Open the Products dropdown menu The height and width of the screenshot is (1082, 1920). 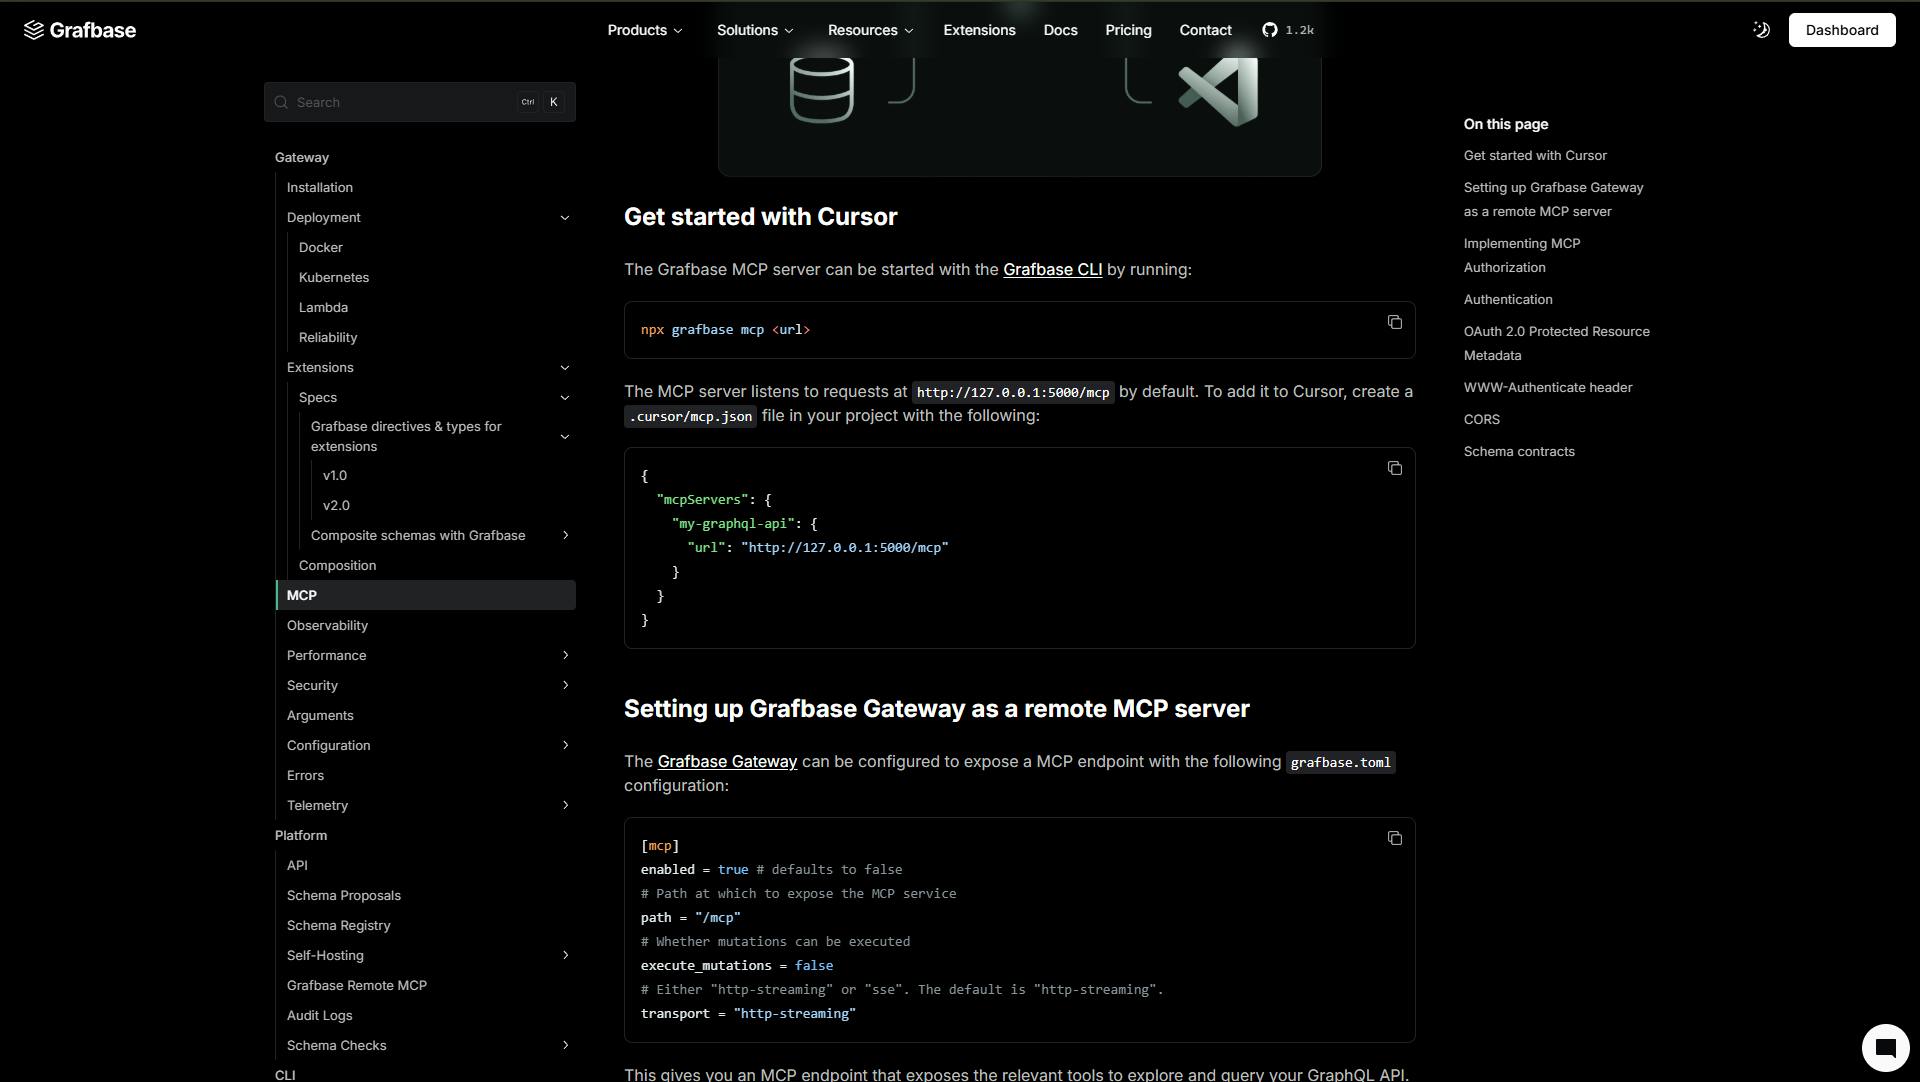coord(645,30)
